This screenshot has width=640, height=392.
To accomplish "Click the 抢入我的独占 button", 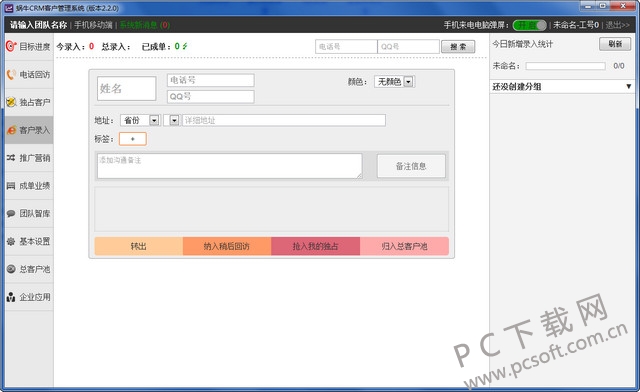I will tap(316, 246).
